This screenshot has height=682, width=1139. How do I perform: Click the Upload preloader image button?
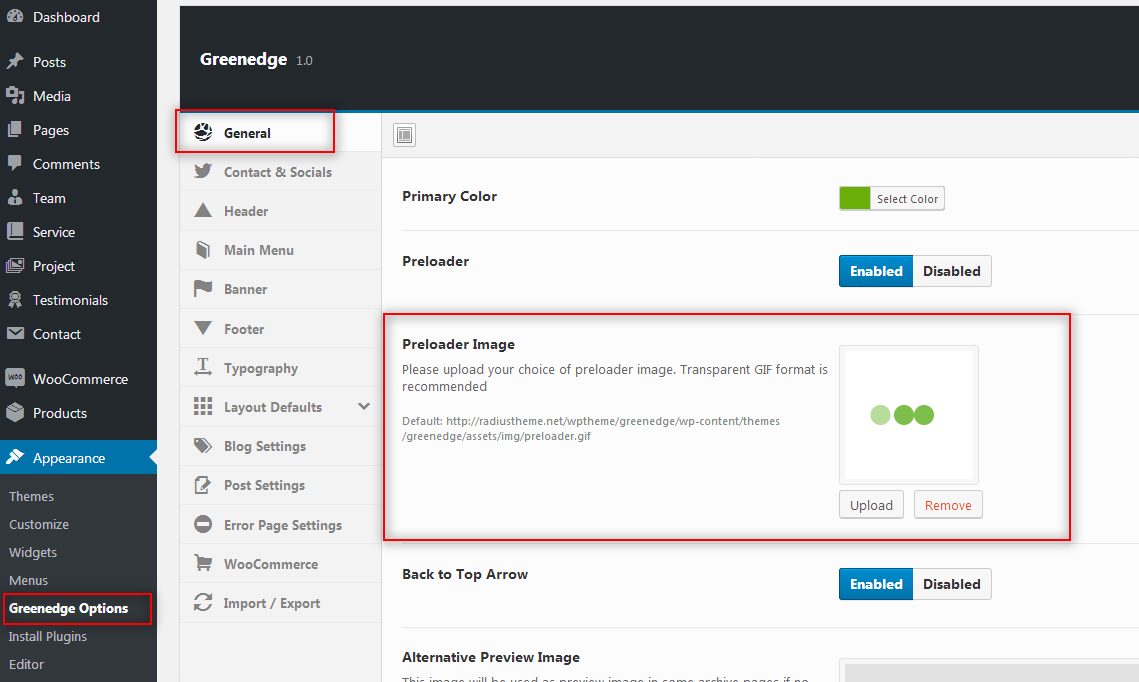(x=871, y=505)
